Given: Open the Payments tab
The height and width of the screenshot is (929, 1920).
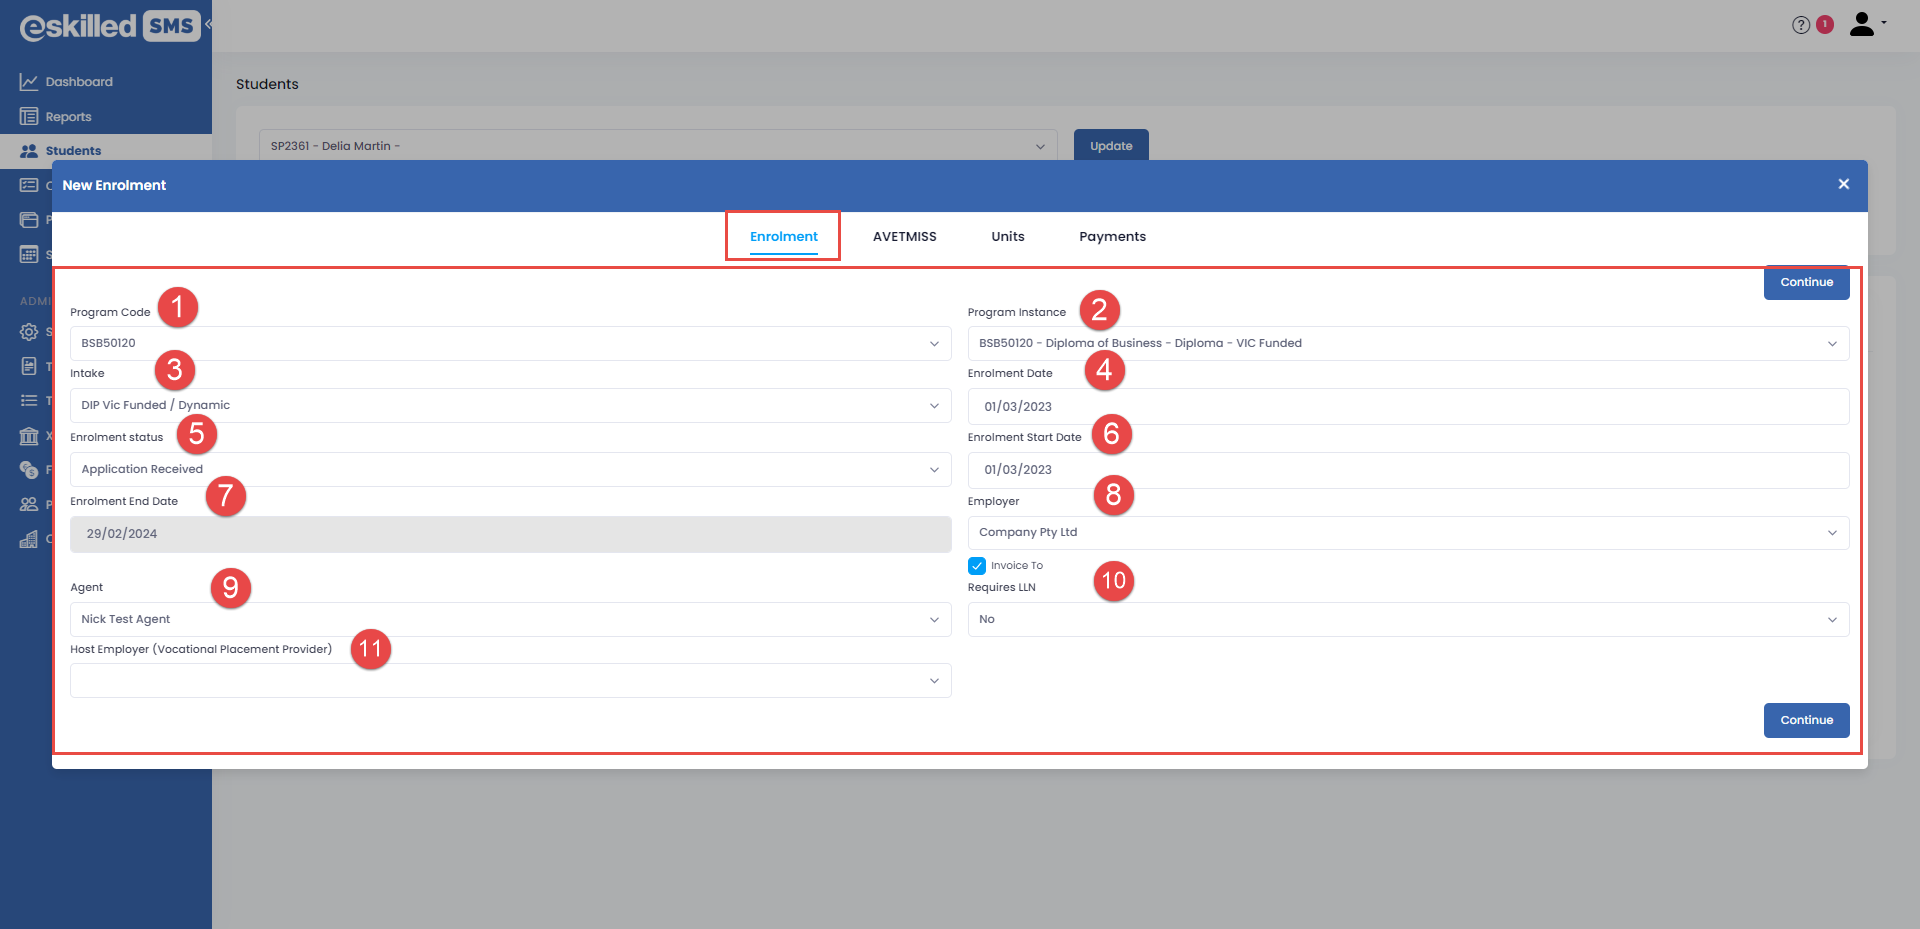Looking at the screenshot, I should 1112,237.
